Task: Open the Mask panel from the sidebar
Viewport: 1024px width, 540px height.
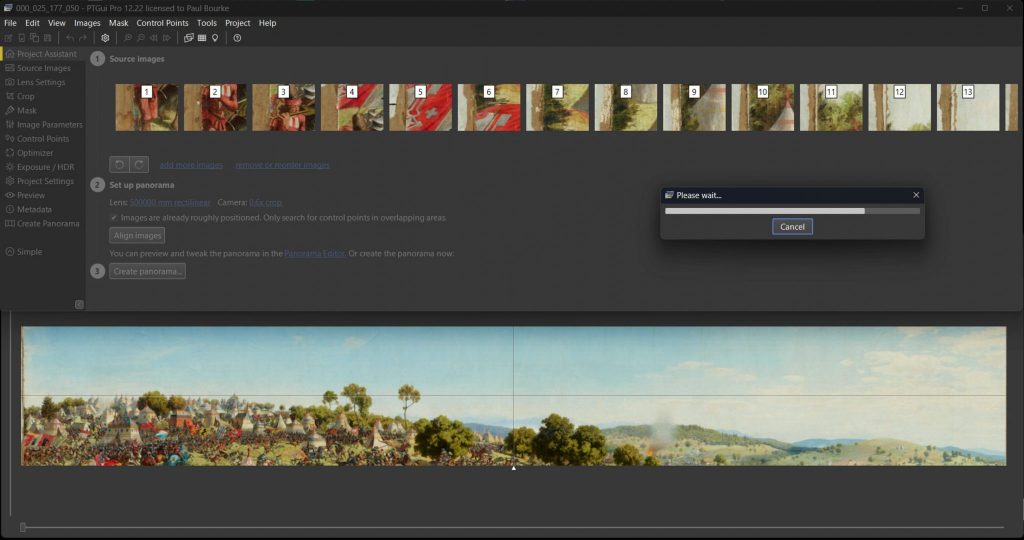Action: pyautogui.click(x=26, y=111)
